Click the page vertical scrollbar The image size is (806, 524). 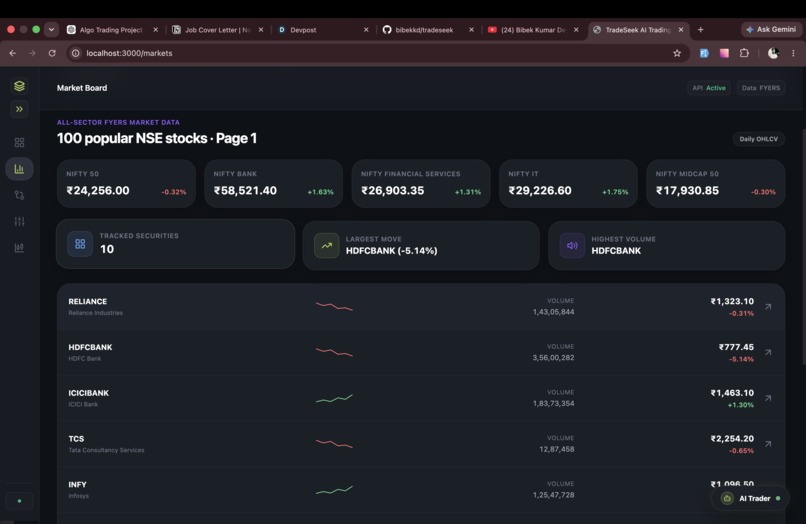(803, 247)
